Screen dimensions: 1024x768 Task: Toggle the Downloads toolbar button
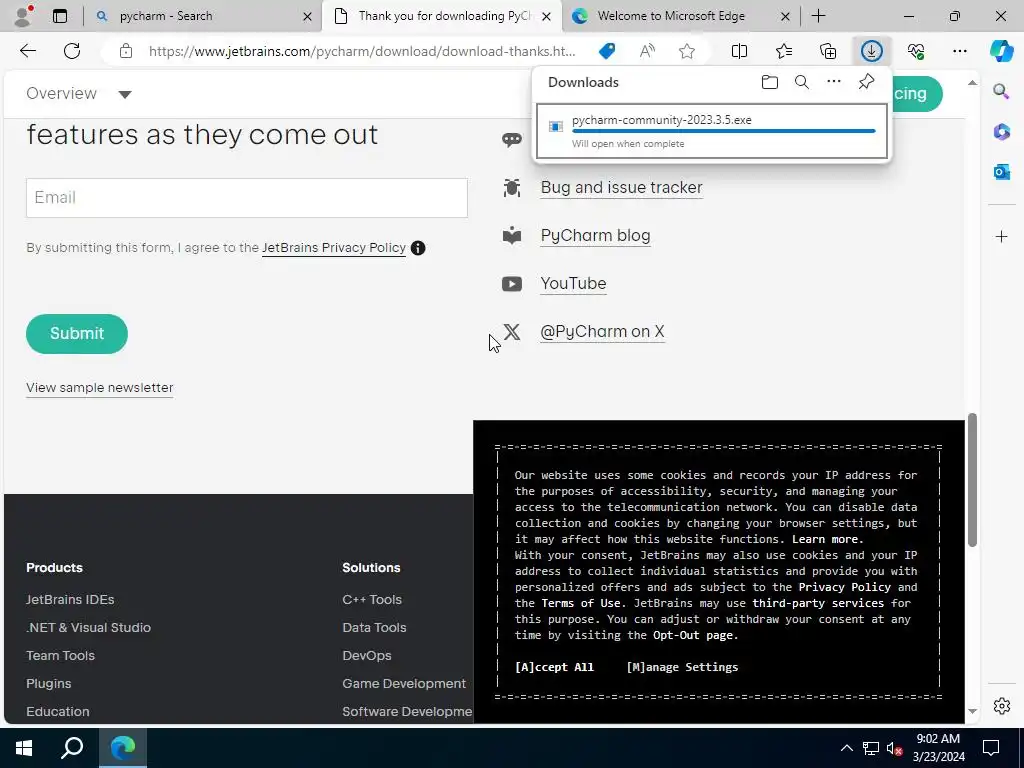[x=871, y=51]
